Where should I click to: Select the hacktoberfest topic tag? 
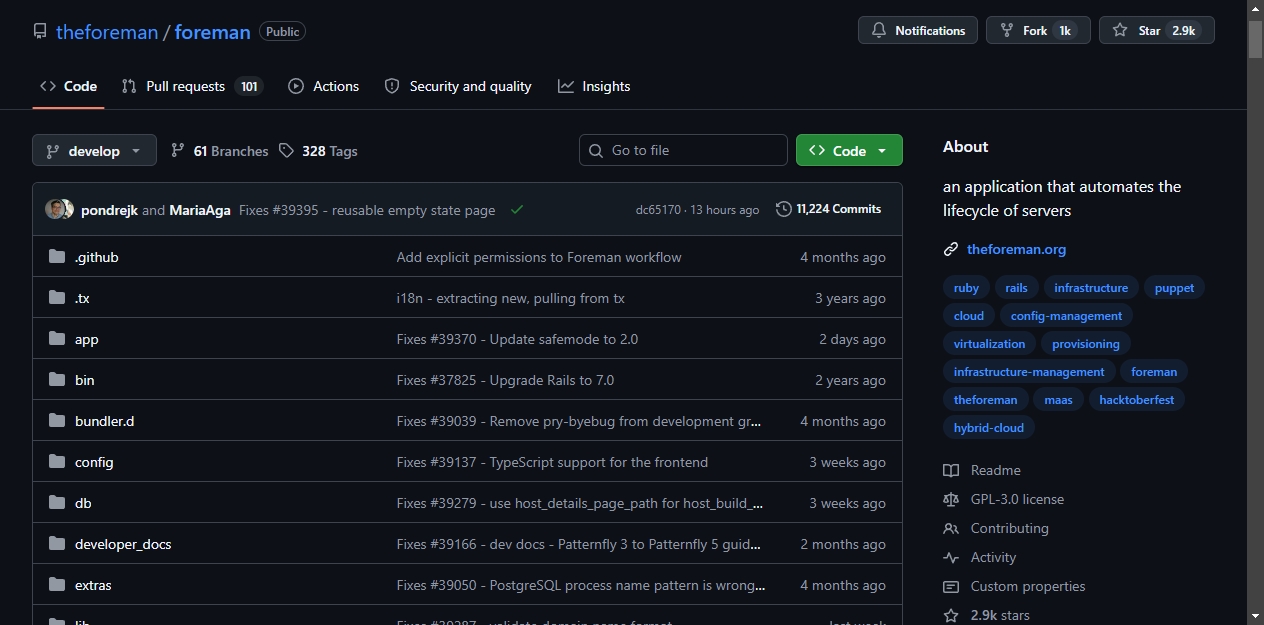pyautogui.click(x=1137, y=400)
